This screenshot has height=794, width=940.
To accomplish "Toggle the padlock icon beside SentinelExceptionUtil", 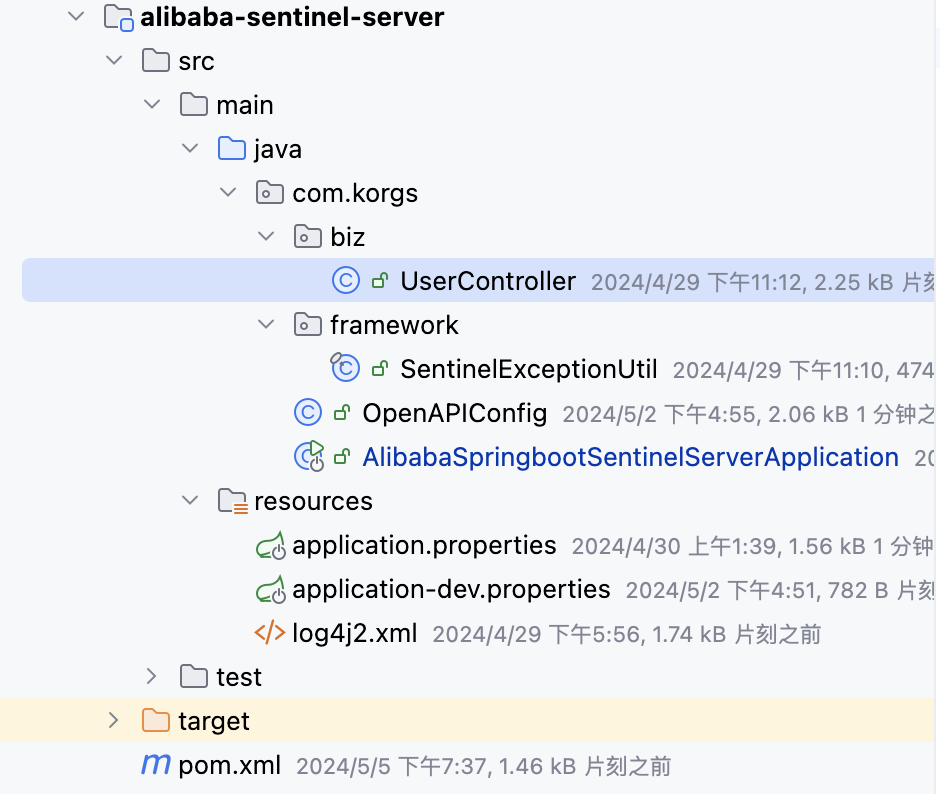I will pyautogui.click(x=378, y=368).
